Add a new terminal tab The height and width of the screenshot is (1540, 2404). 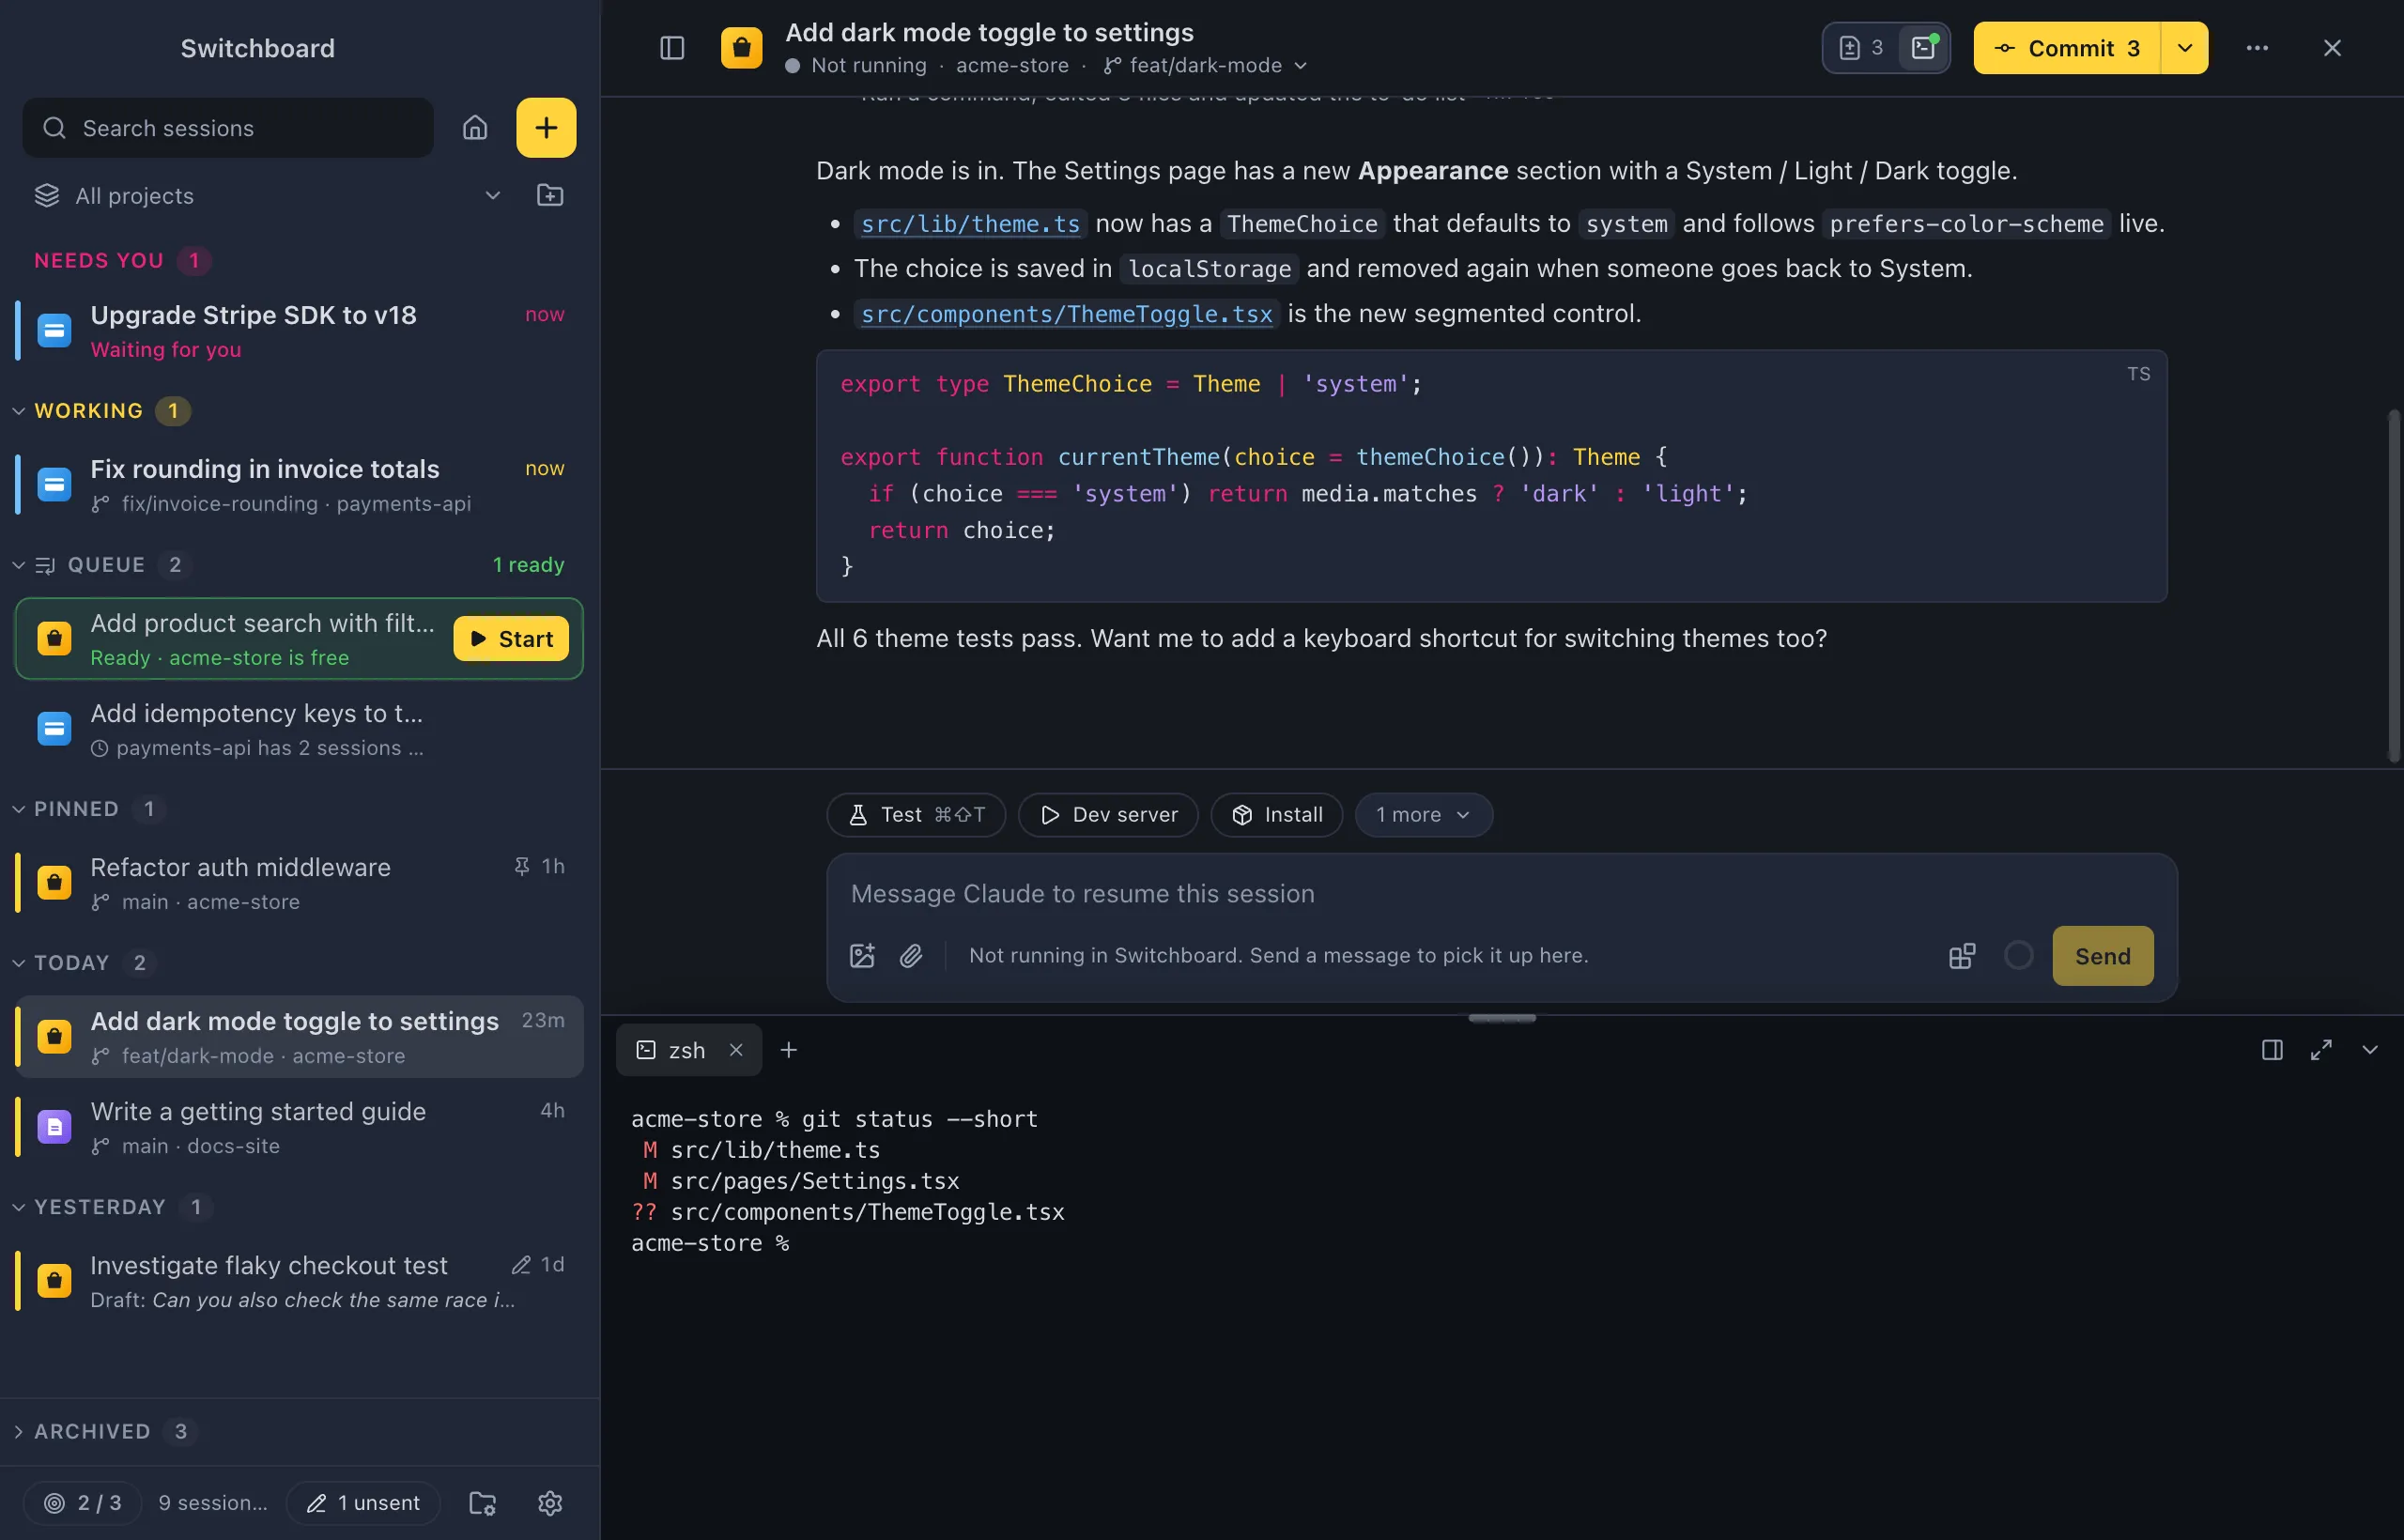click(x=789, y=1050)
